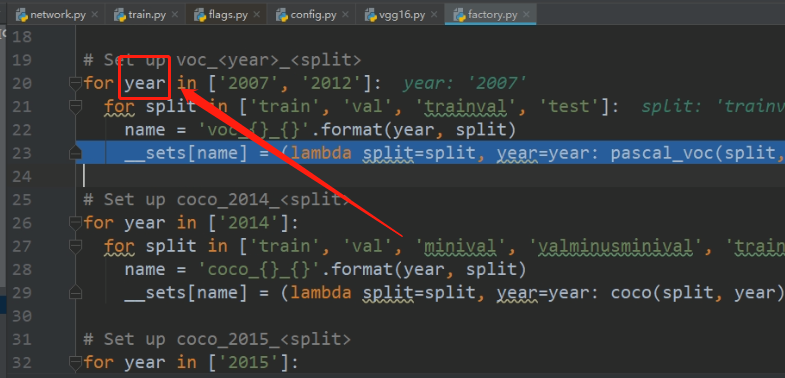Image resolution: width=785 pixels, height=378 pixels.
Task: Collapse the for-year loop at line 32
Action: (x=76, y=363)
